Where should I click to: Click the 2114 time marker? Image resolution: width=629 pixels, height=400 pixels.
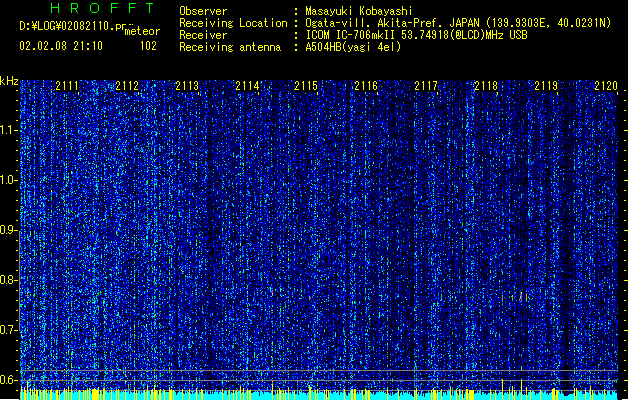[247, 86]
